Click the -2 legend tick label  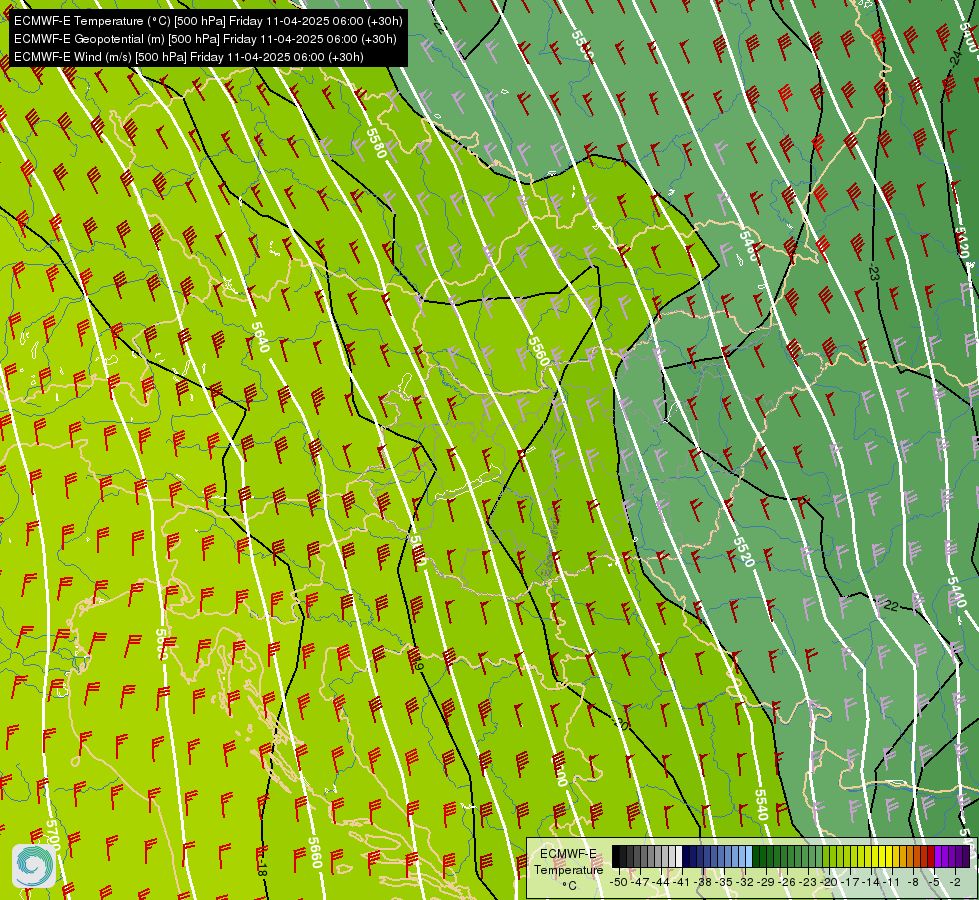955,882
